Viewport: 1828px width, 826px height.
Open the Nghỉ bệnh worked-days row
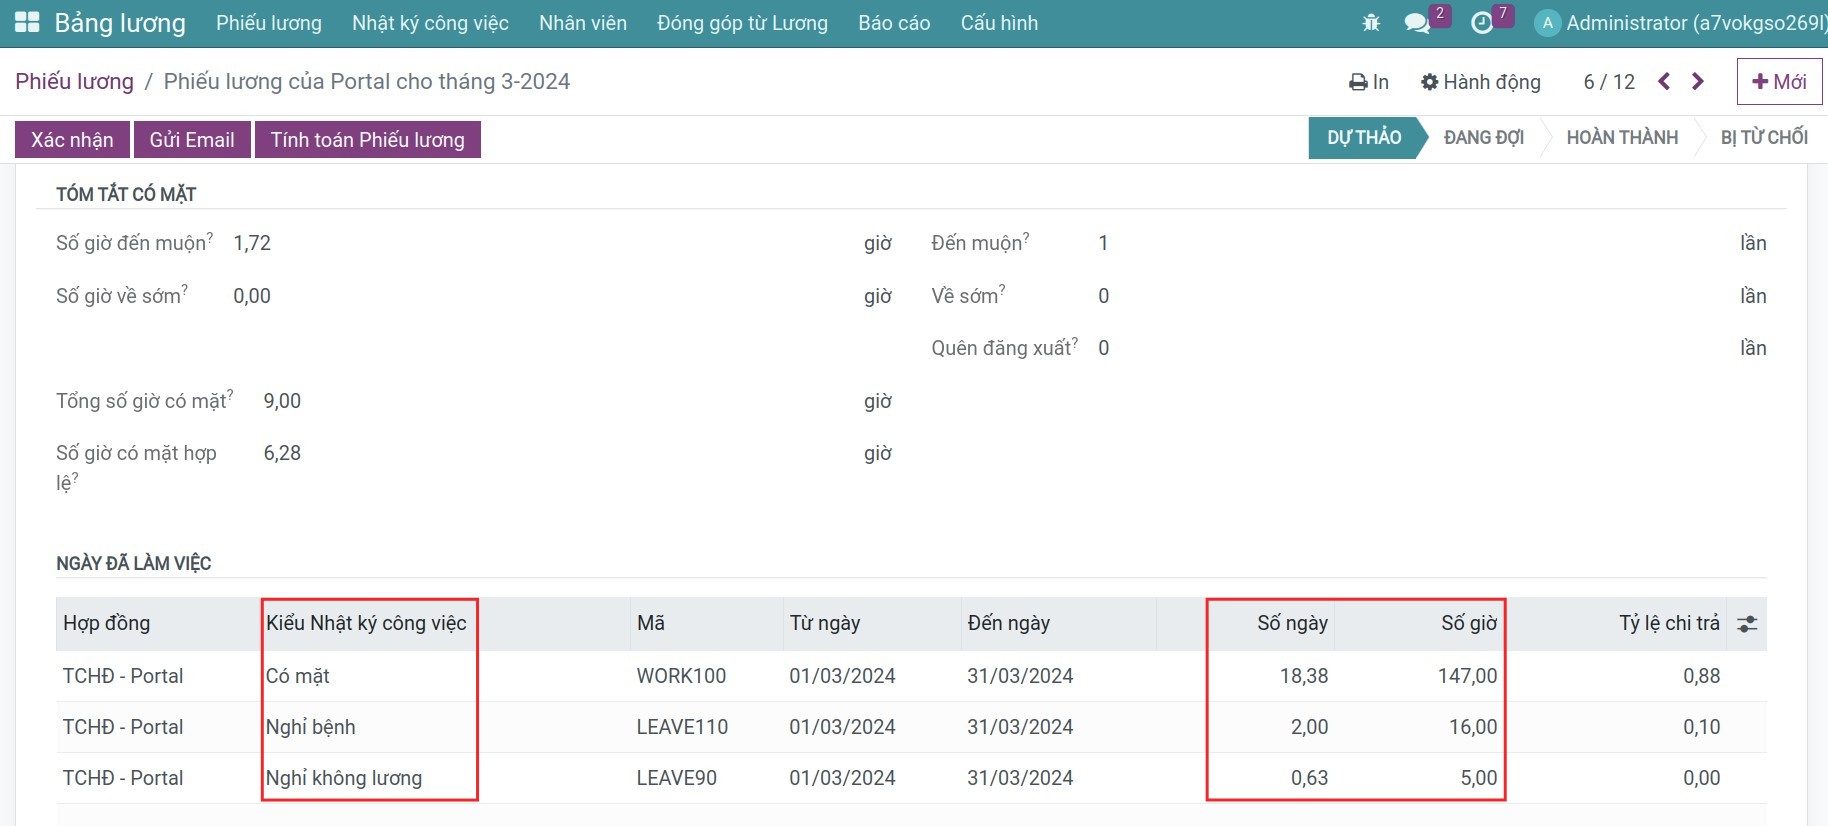coord(911,727)
